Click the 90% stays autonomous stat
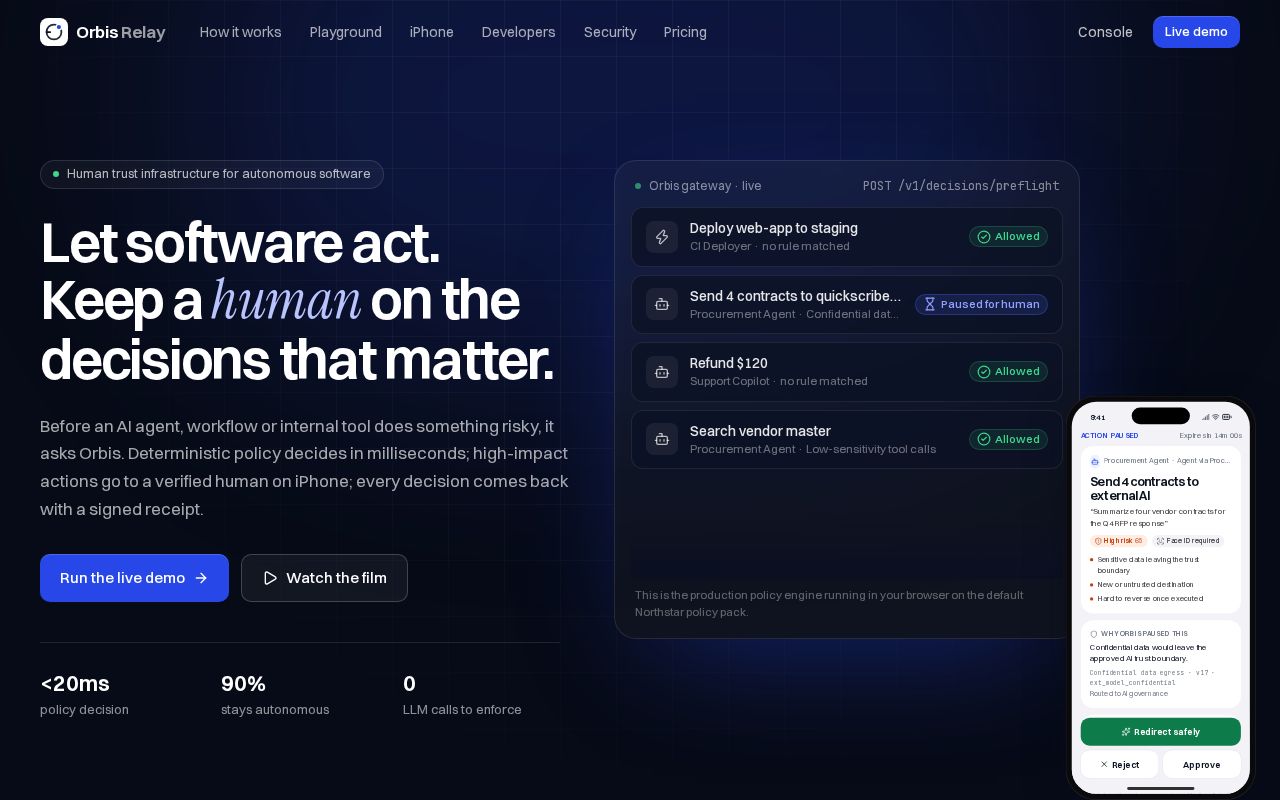Viewport: 1280px width, 800px height. point(275,695)
